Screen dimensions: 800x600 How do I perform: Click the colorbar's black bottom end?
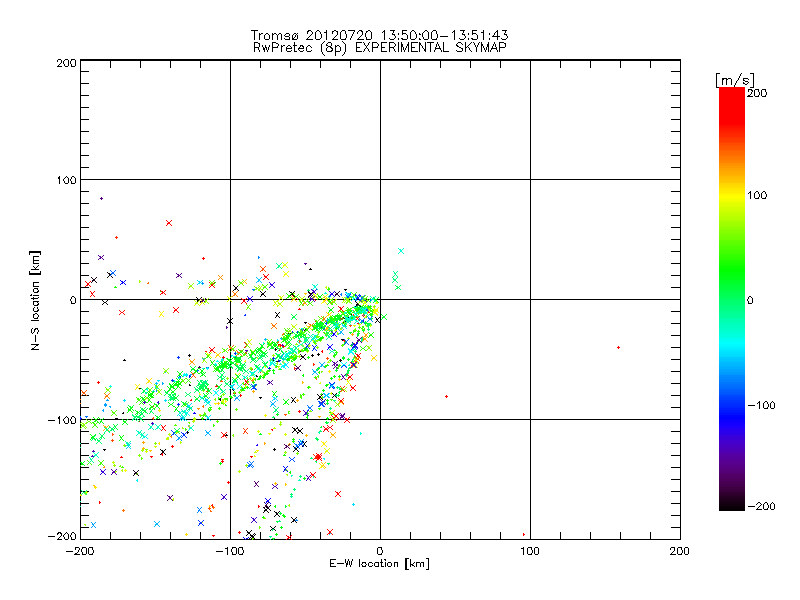[732, 503]
